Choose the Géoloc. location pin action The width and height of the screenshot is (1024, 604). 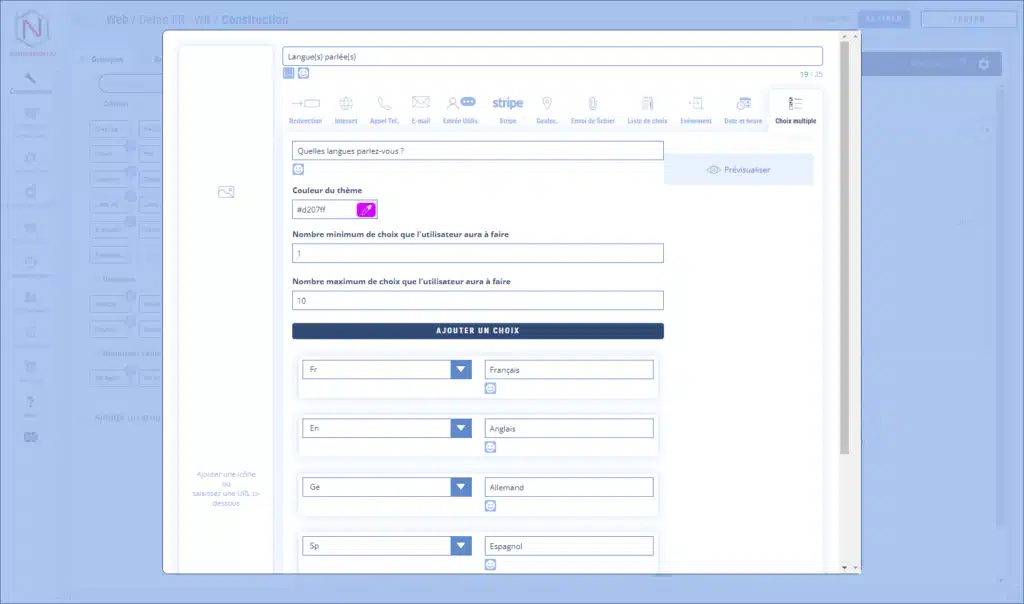pyautogui.click(x=547, y=108)
